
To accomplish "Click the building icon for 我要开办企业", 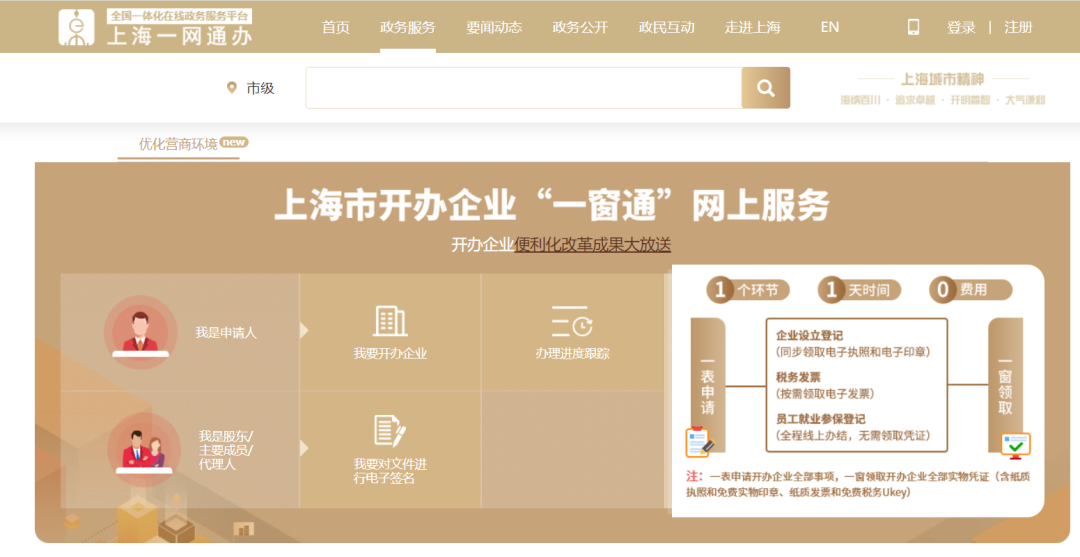I will 390,321.
